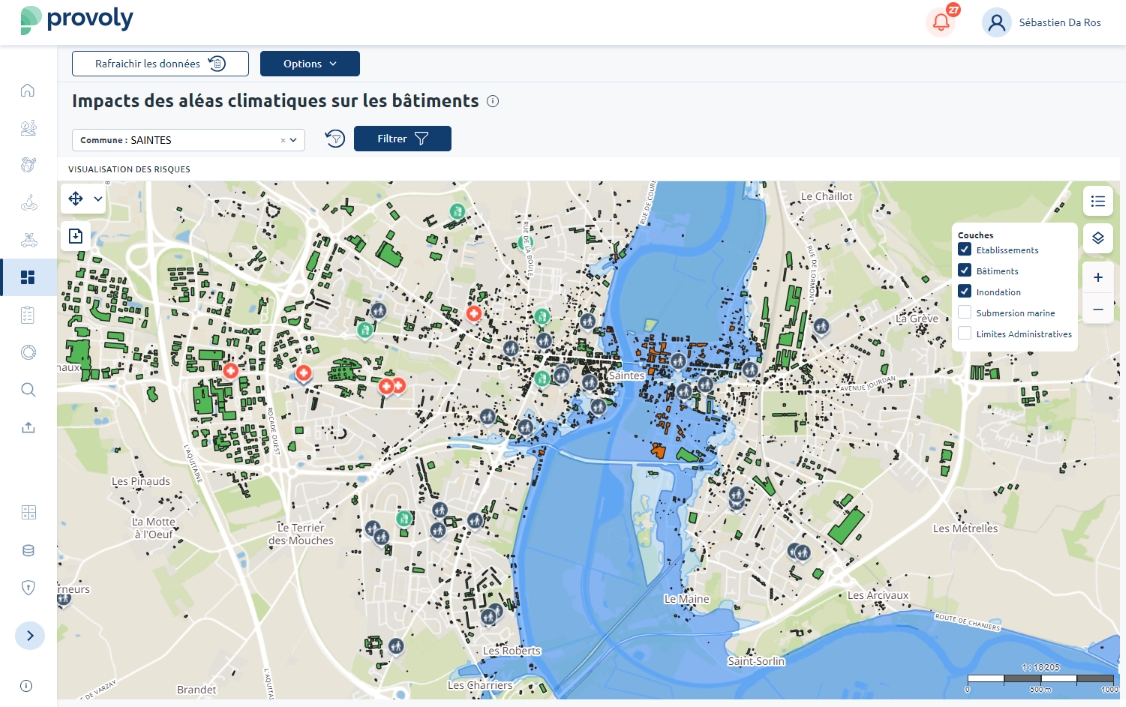Click the map scale bar
Image resolution: width=1126 pixels, height=707 pixels.
click(1041, 678)
